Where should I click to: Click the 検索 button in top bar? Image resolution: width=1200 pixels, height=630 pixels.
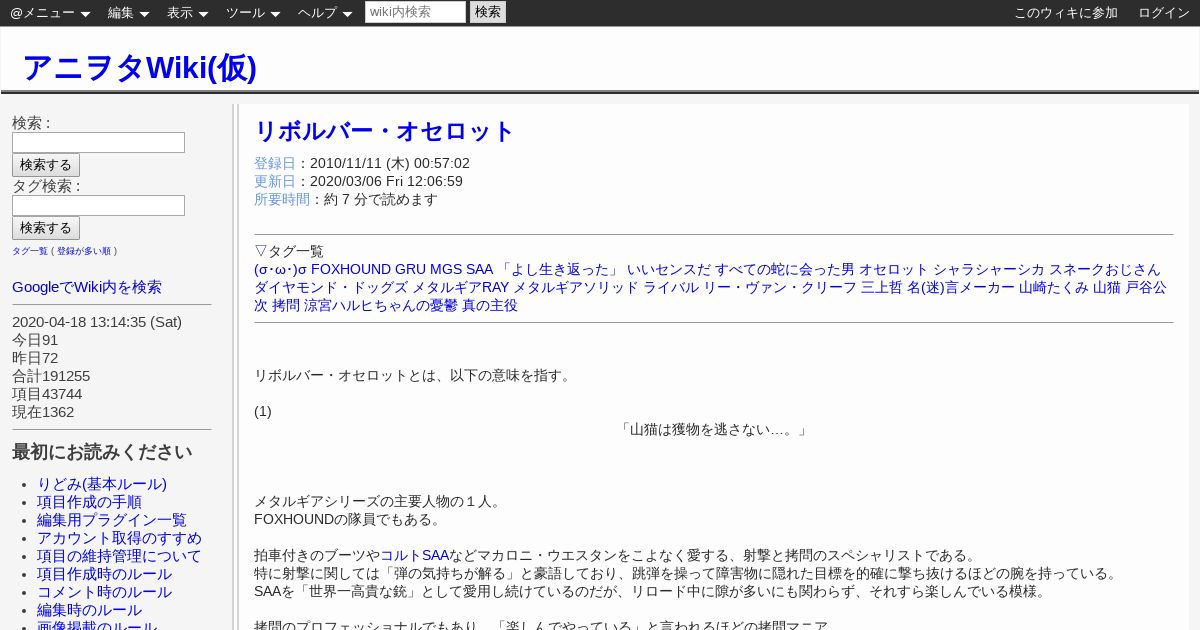tap(488, 12)
